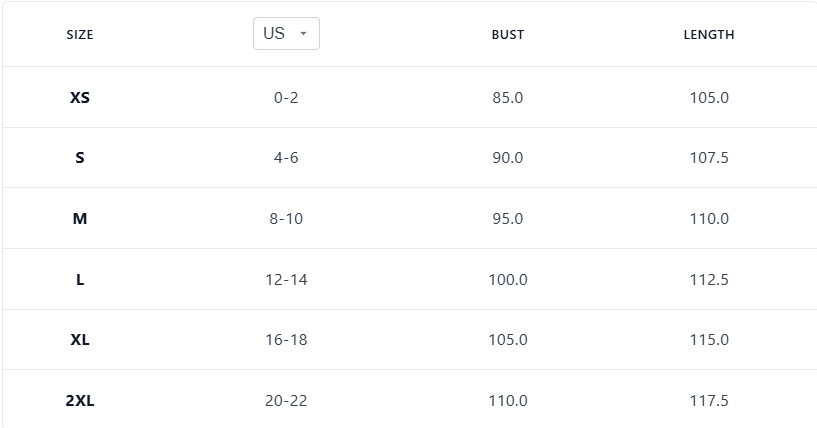The width and height of the screenshot is (817, 428).
Task: Click the 0-2 US size cell
Action: pos(286,98)
